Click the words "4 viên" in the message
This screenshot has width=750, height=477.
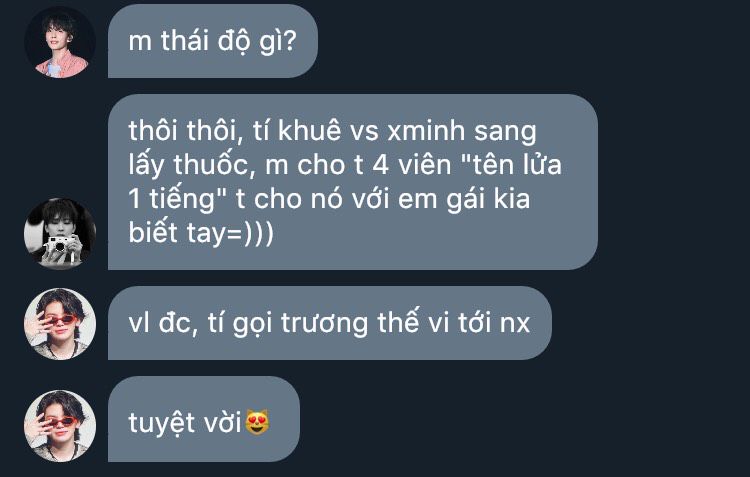[412, 165]
